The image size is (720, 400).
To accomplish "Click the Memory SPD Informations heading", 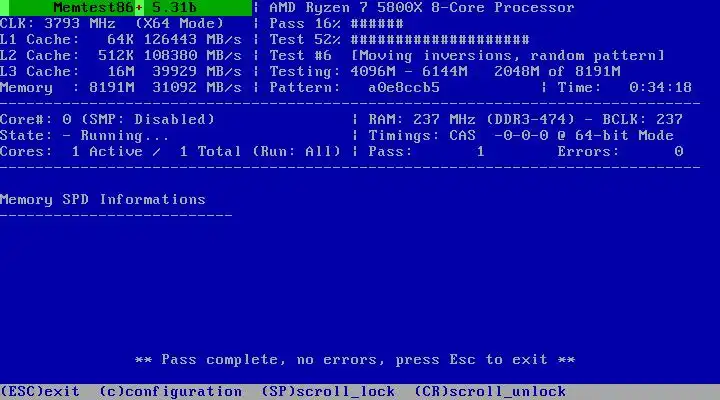I will [x=102, y=199].
